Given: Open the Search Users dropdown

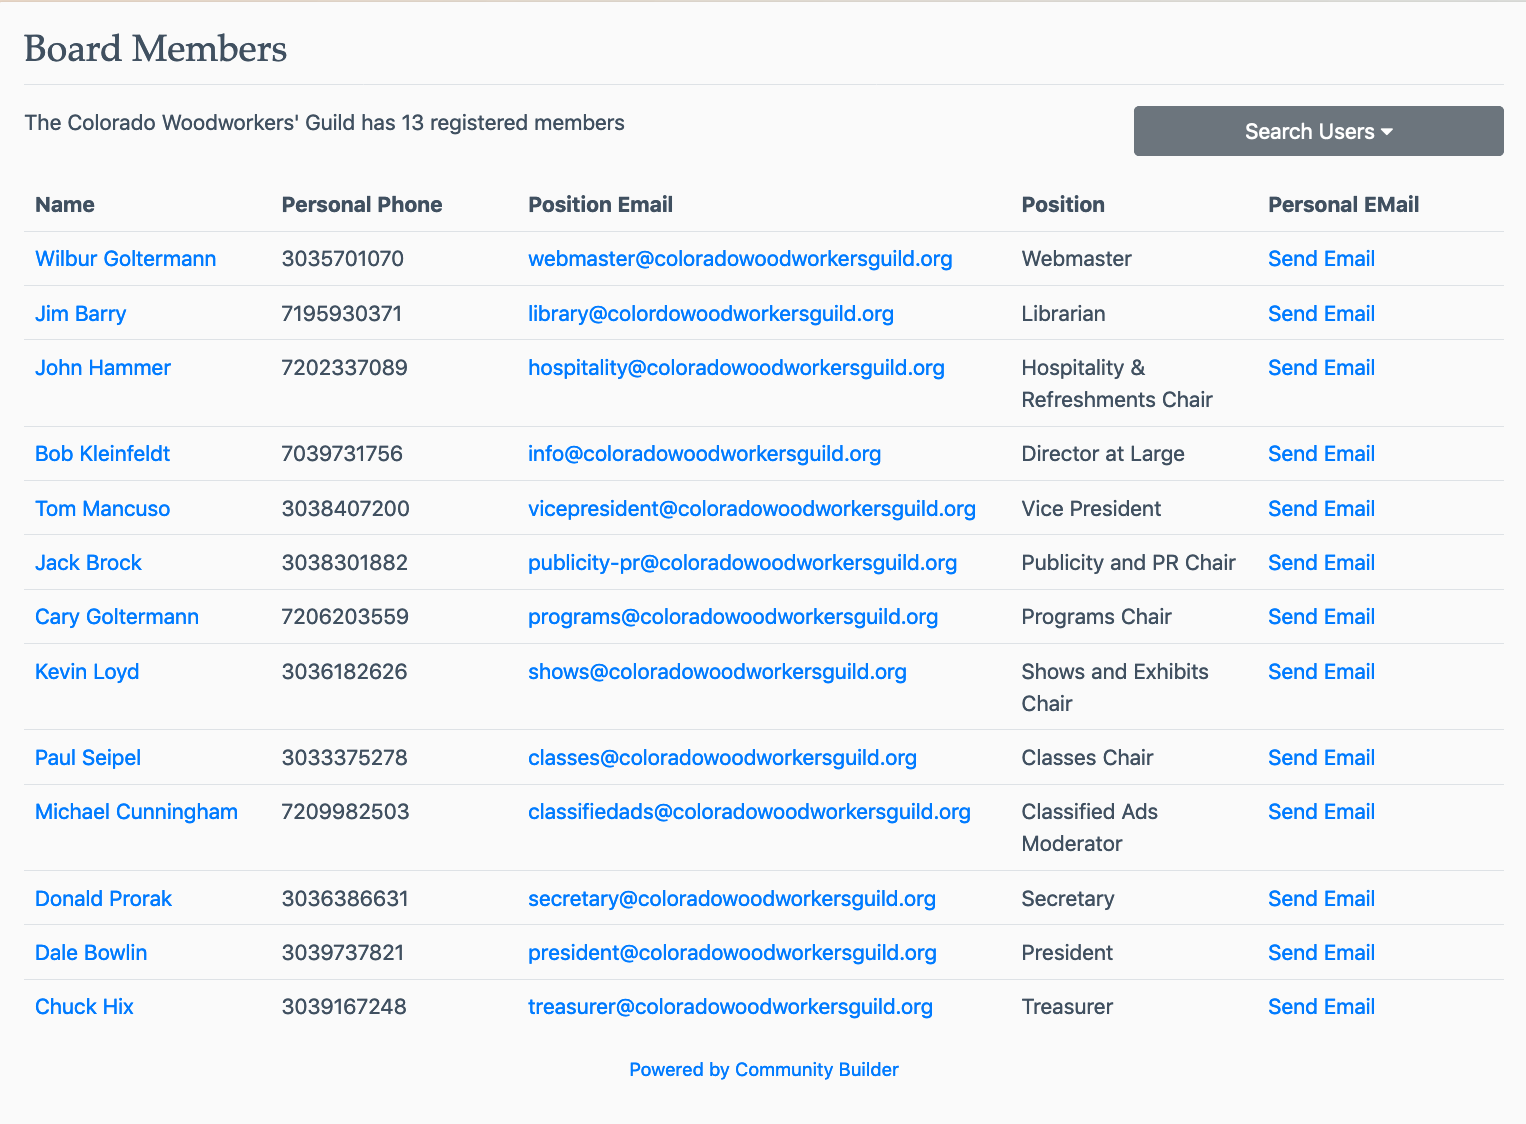Looking at the screenshot, I should [1318, 131].
